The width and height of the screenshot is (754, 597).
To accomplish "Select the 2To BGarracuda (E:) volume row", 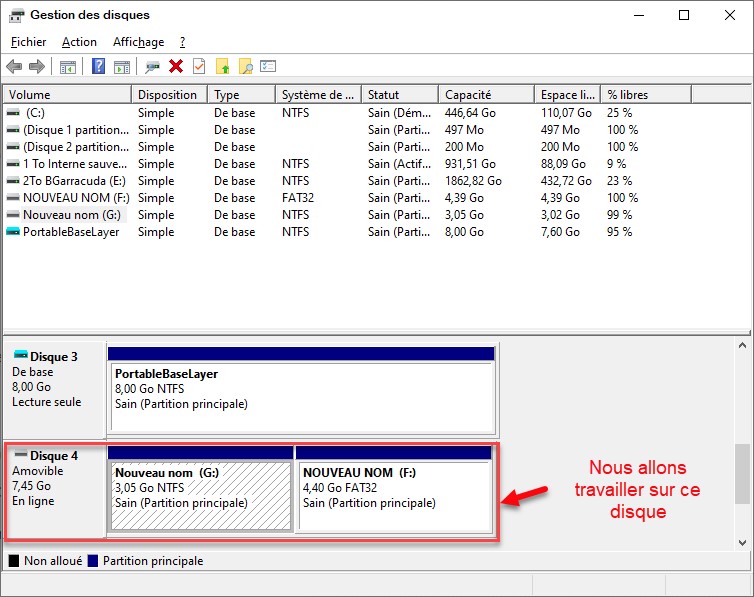I will [x=70, y=181].
